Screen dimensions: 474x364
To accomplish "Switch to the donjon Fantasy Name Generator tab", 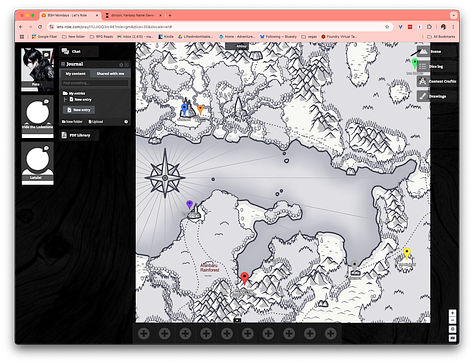I will click(x=134, y=15).
